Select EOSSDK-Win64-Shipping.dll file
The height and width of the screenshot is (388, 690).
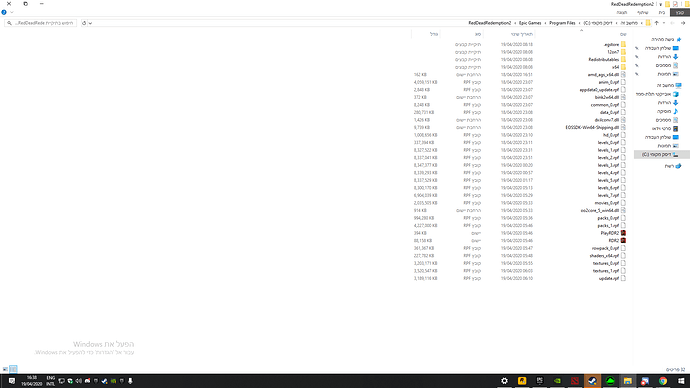(595, 128)
